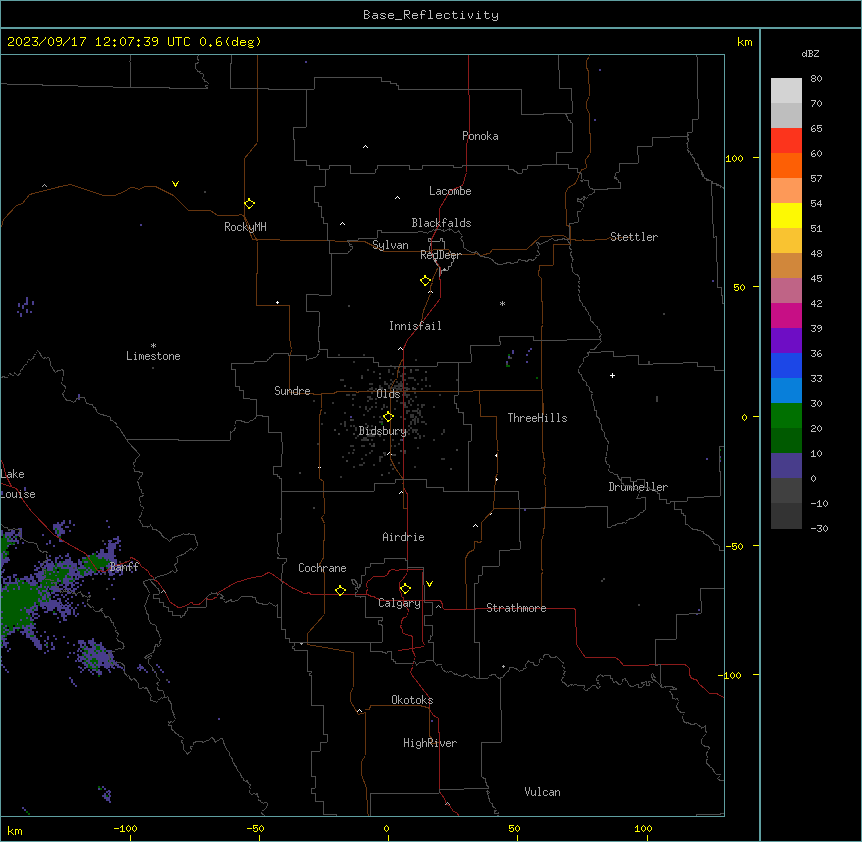Select the yellow radar marker above Didsbury

tap(388, 417)
